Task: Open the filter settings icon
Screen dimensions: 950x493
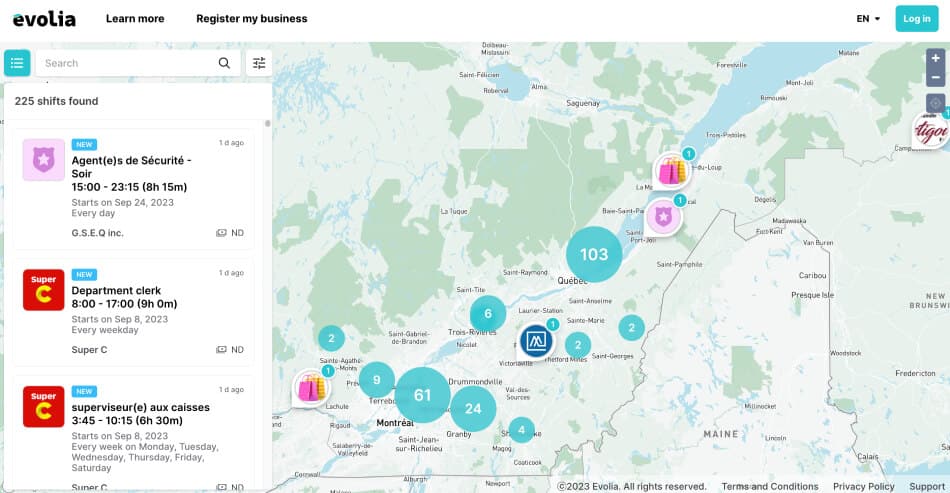Action: tap(259, 63)
